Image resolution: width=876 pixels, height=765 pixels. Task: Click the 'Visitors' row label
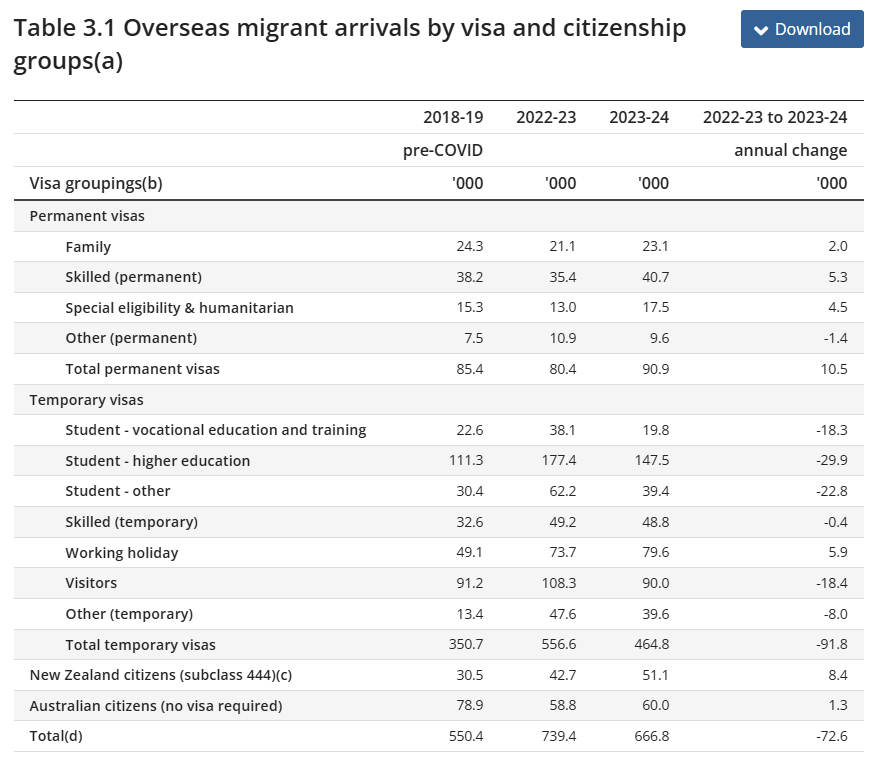point(91,583)
